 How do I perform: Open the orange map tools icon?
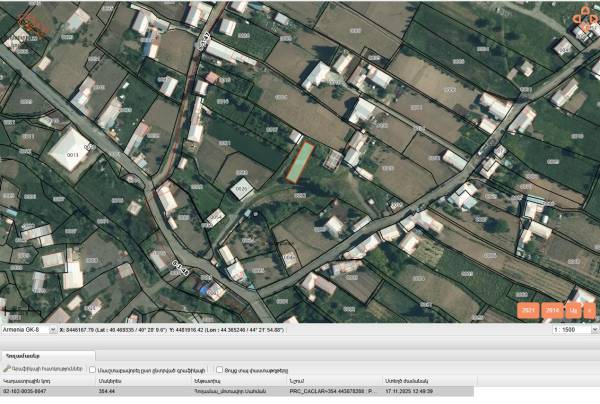coord(581,15)
